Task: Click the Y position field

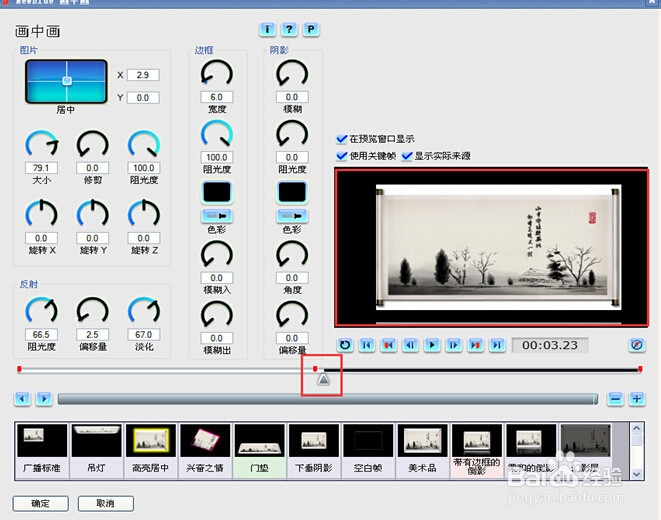Action: point(143,98)
